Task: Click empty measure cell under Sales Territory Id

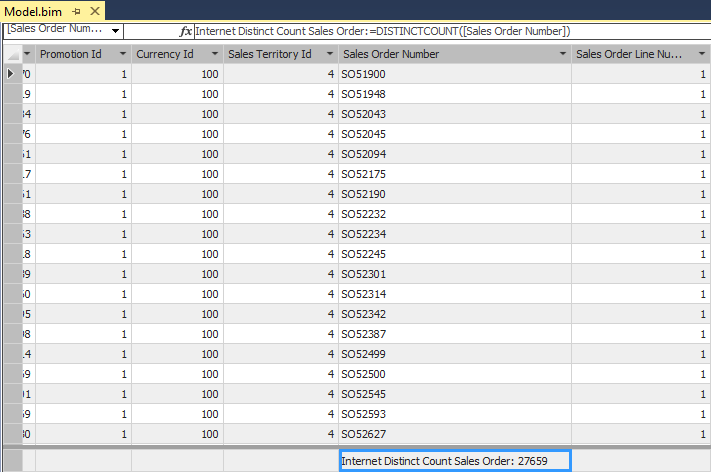Action: pyautogui.click(x=281, y=461)
